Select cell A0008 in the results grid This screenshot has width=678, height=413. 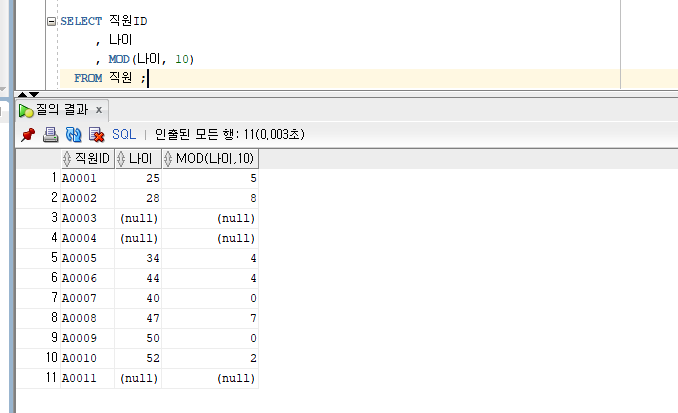(x=87, y=318)
